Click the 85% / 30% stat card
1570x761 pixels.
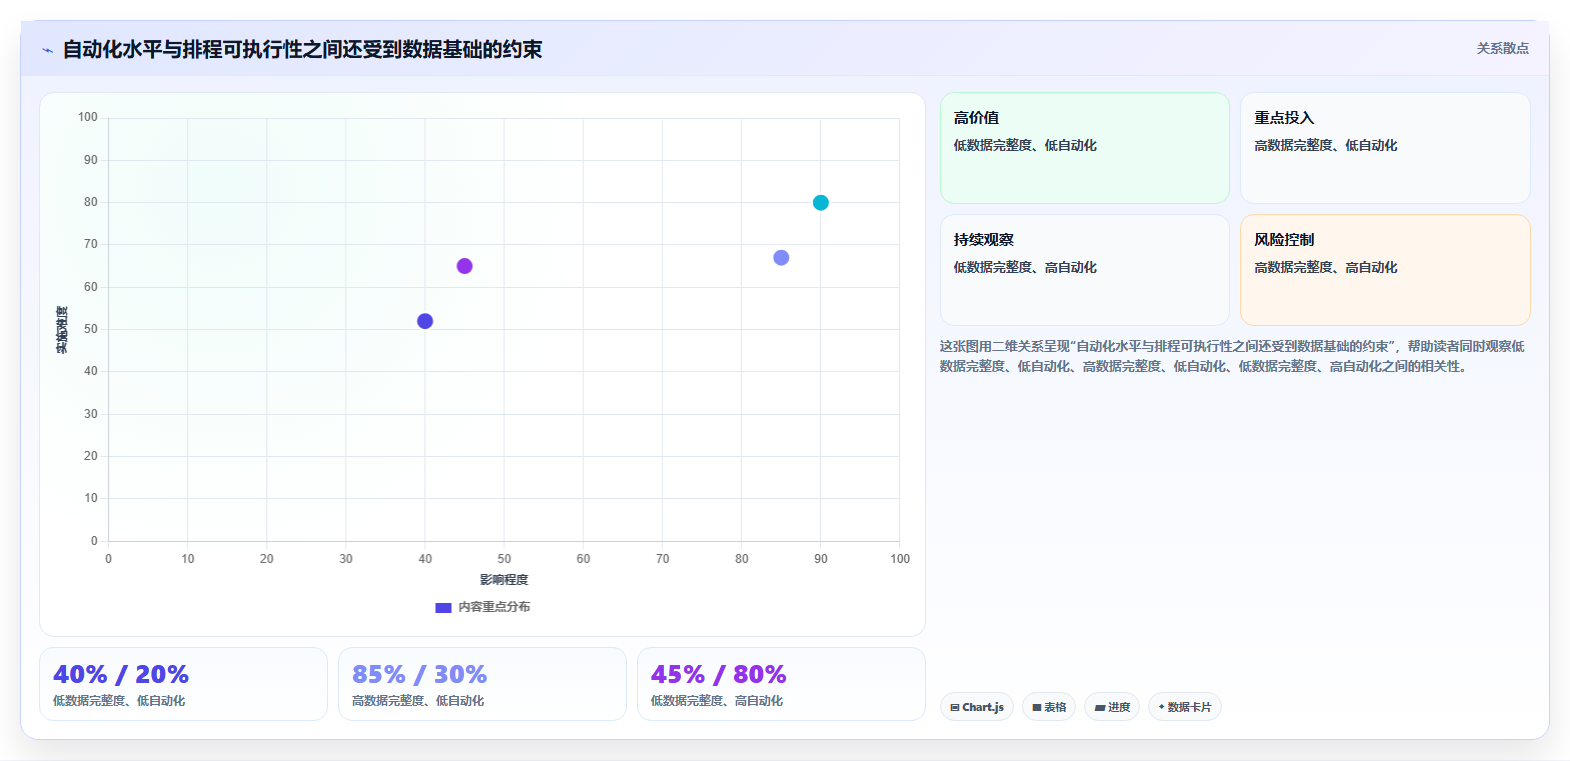click(482, 684)
